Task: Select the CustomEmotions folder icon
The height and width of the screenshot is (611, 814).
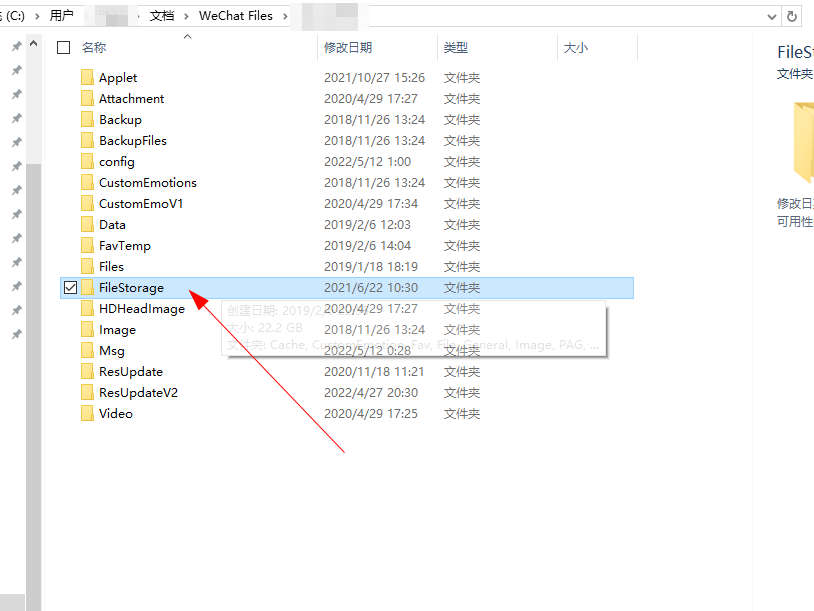Action: pyautogui.click(x=87, y=183)
